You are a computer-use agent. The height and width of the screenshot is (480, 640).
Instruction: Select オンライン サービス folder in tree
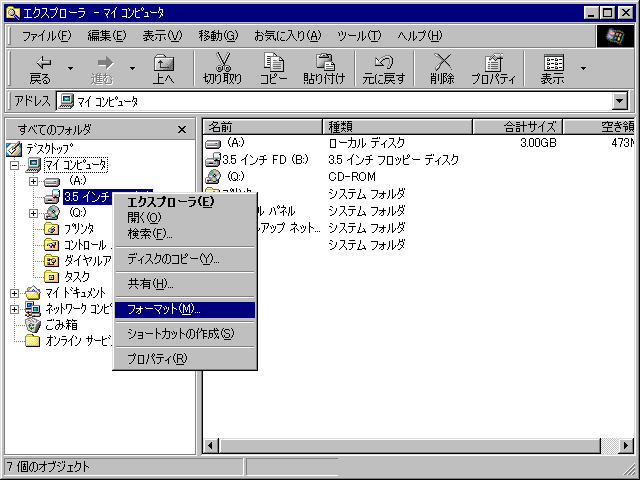coord(33,340)
